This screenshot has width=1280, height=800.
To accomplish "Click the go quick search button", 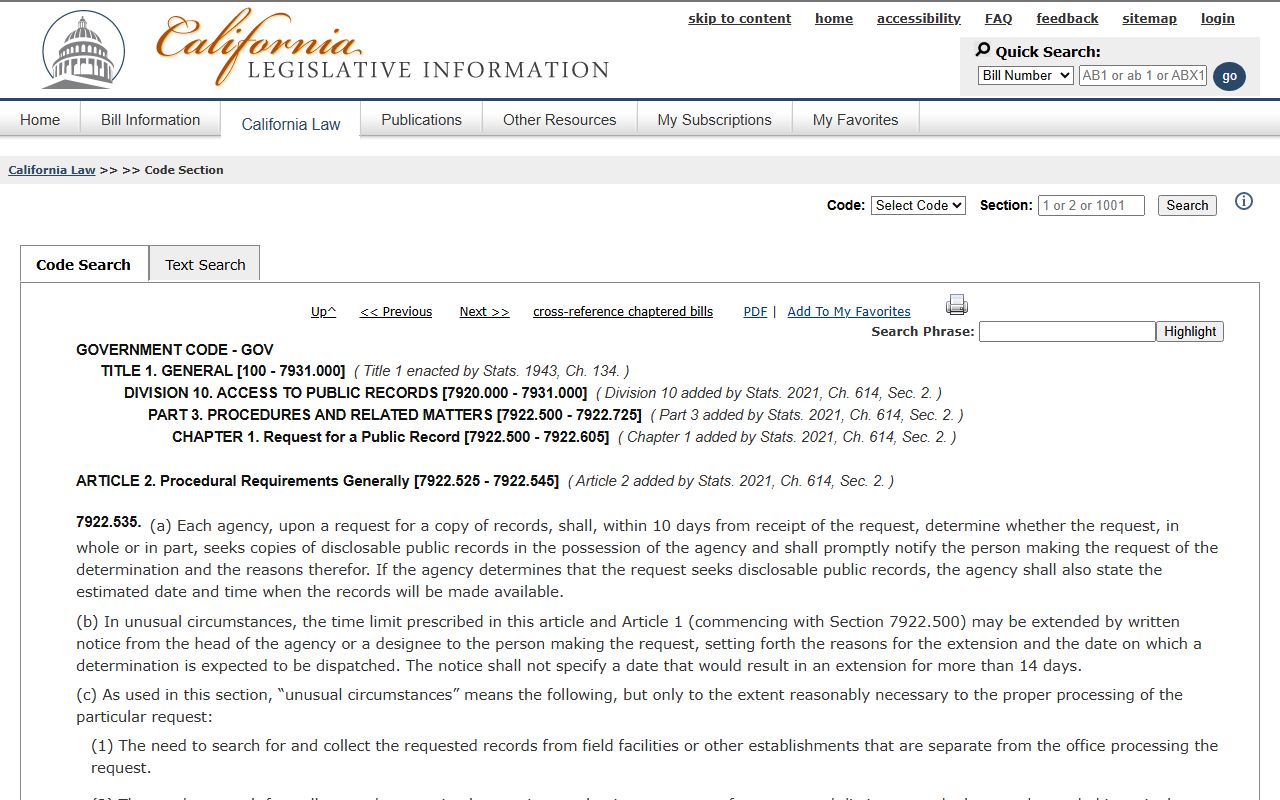I will tap(1229, 76).
